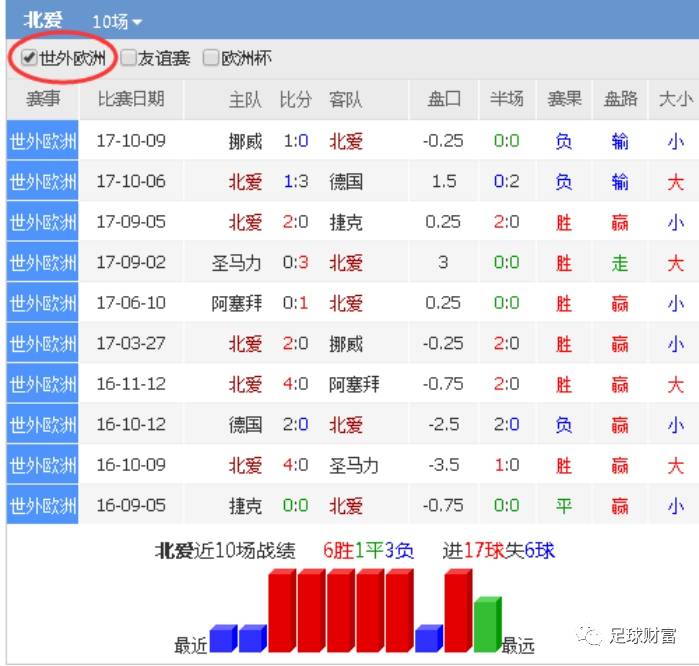Open the 世外欧洲 league link for 16-09-05 match
Image resolution: width=699 pixels, height=666 pixels.
(42, 506)
